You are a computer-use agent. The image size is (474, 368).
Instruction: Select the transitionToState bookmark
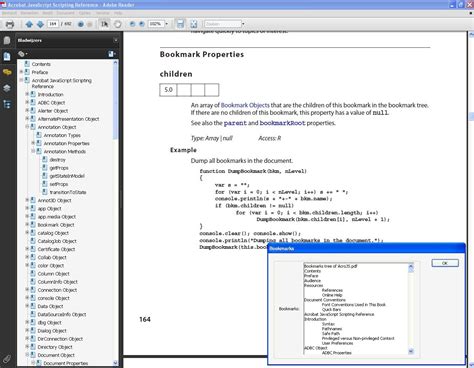(68, 192)
